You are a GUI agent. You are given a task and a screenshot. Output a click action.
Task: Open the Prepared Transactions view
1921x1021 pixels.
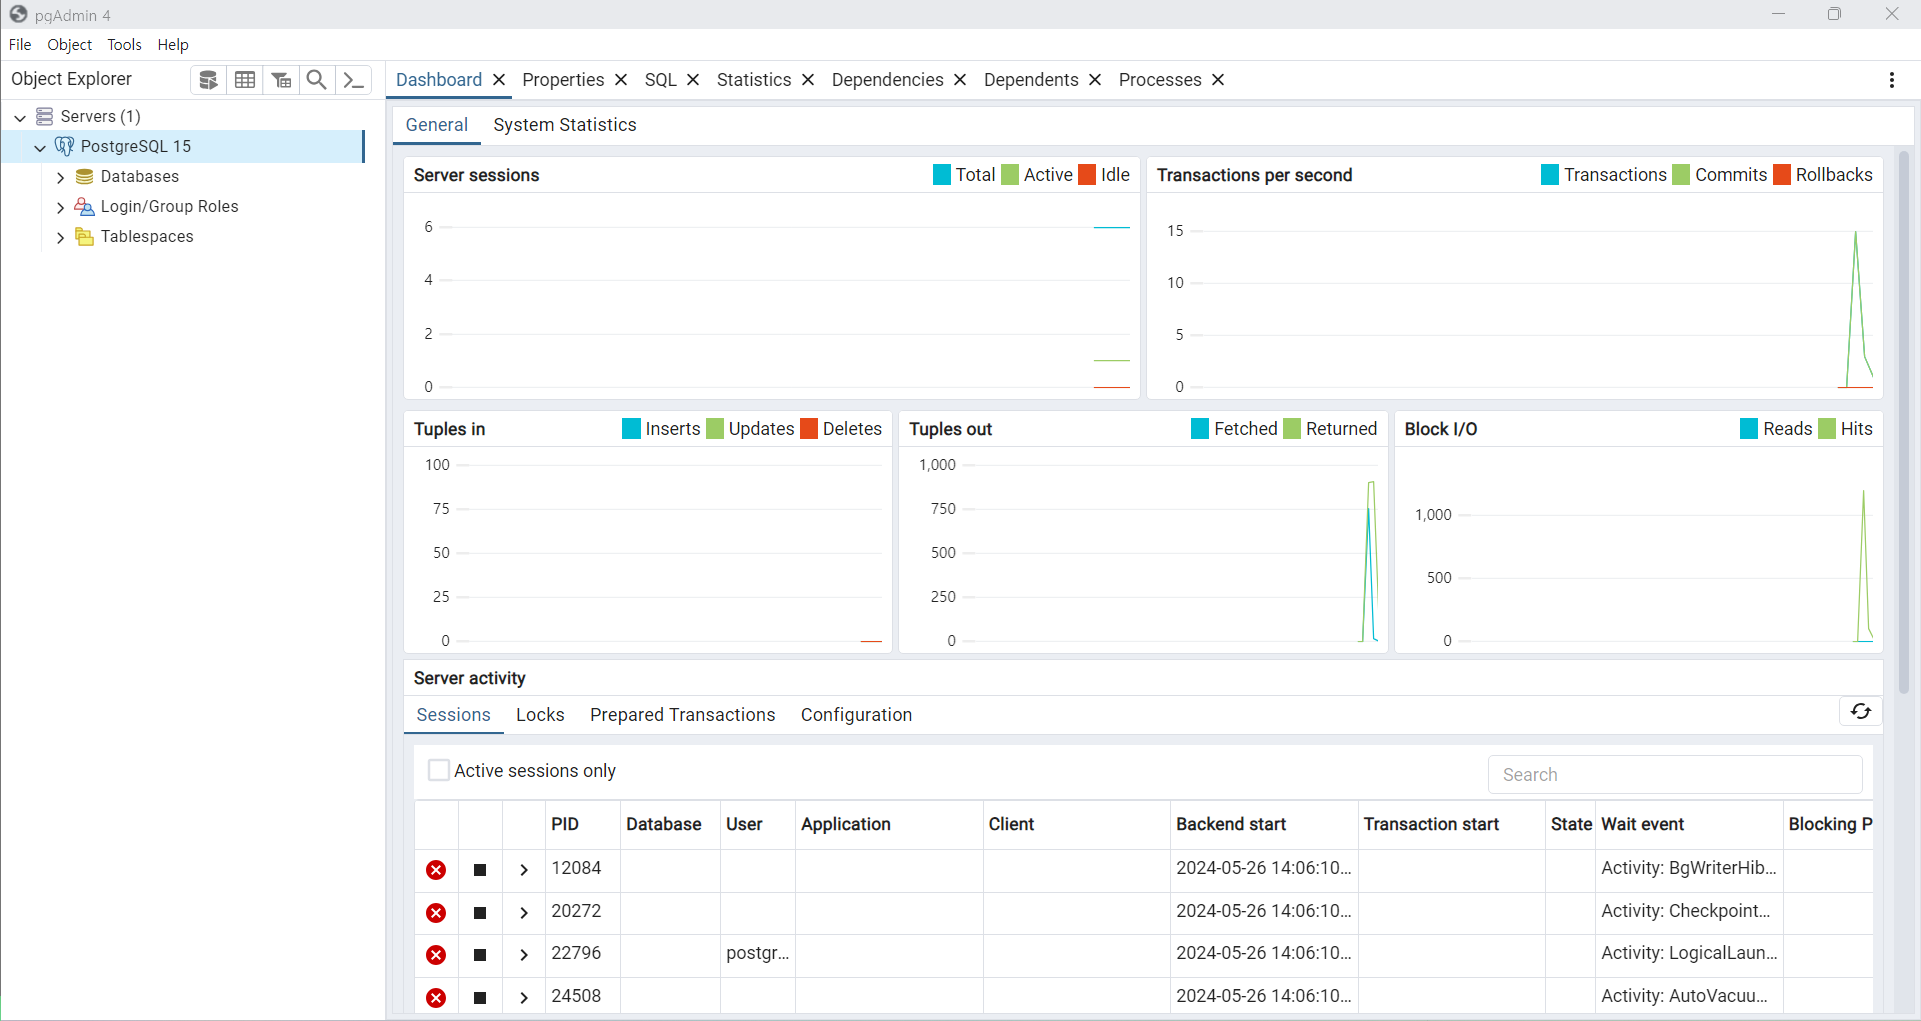(683, 715)
